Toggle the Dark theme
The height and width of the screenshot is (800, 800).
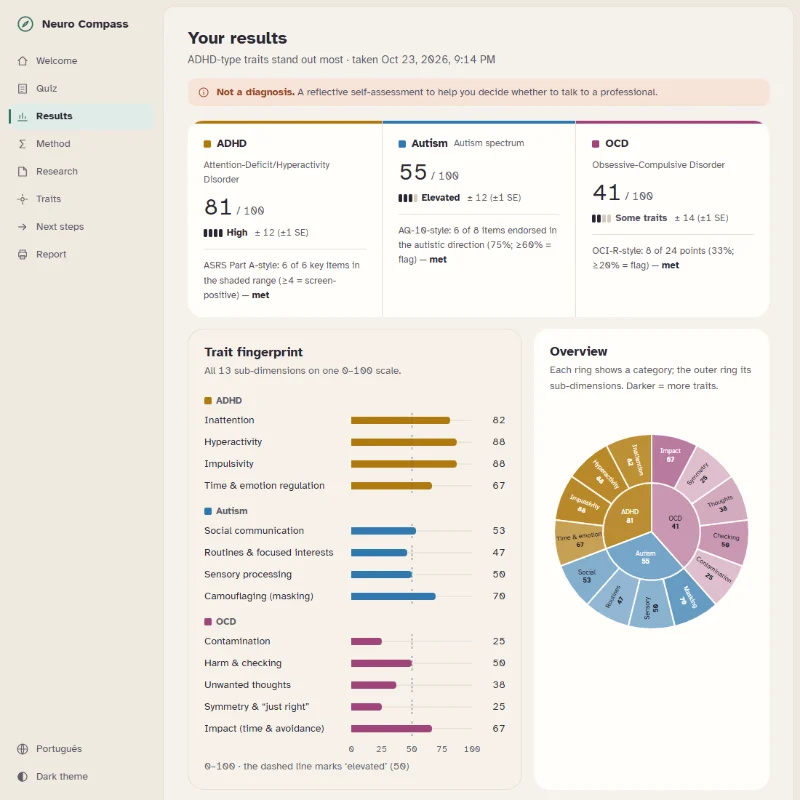pos(81,776)
